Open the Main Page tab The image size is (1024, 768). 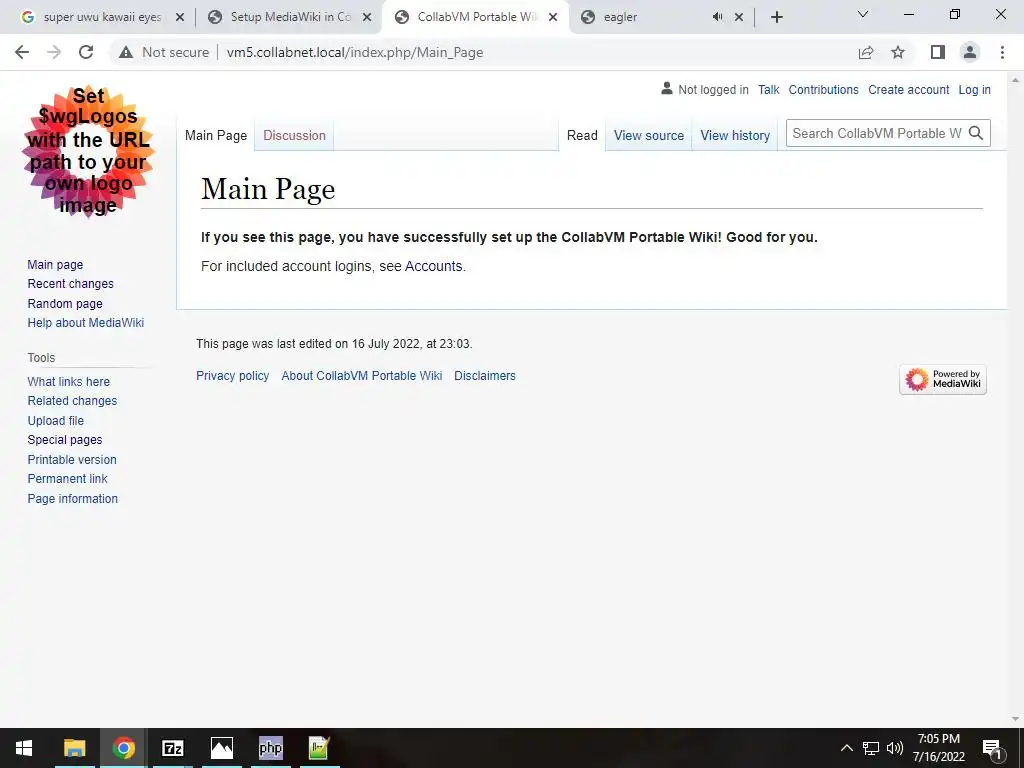pyautogui.click(x=216, y=135)
